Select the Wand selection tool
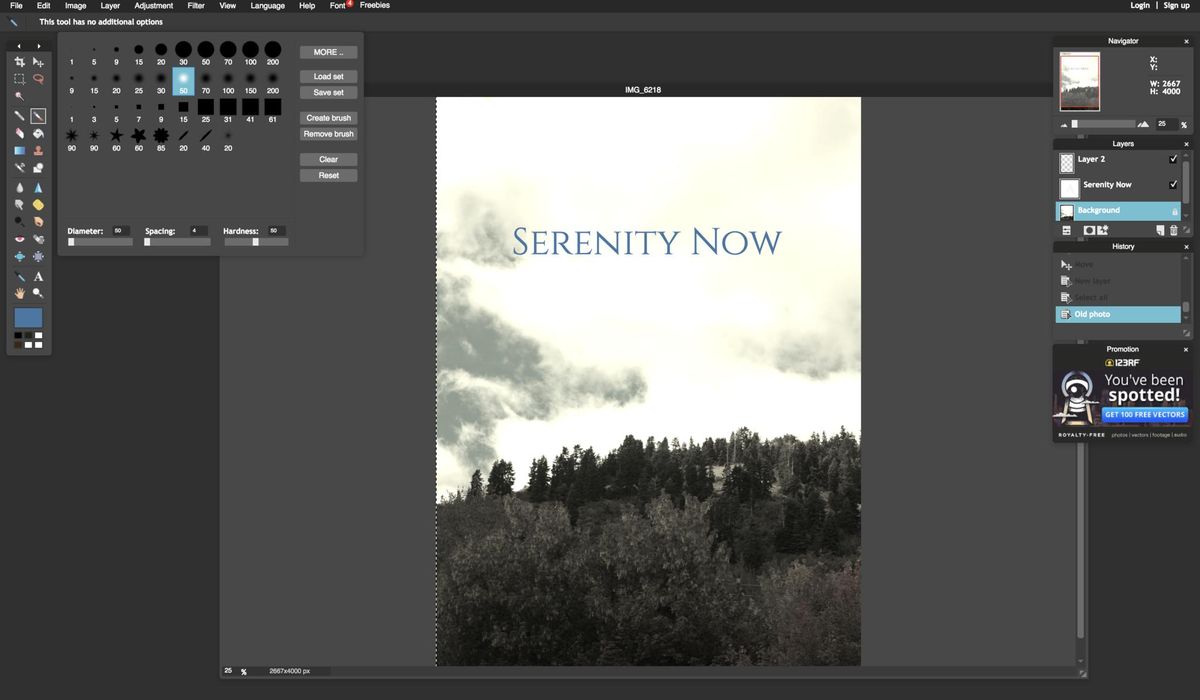1200x700 pixels. coord(19,97)
